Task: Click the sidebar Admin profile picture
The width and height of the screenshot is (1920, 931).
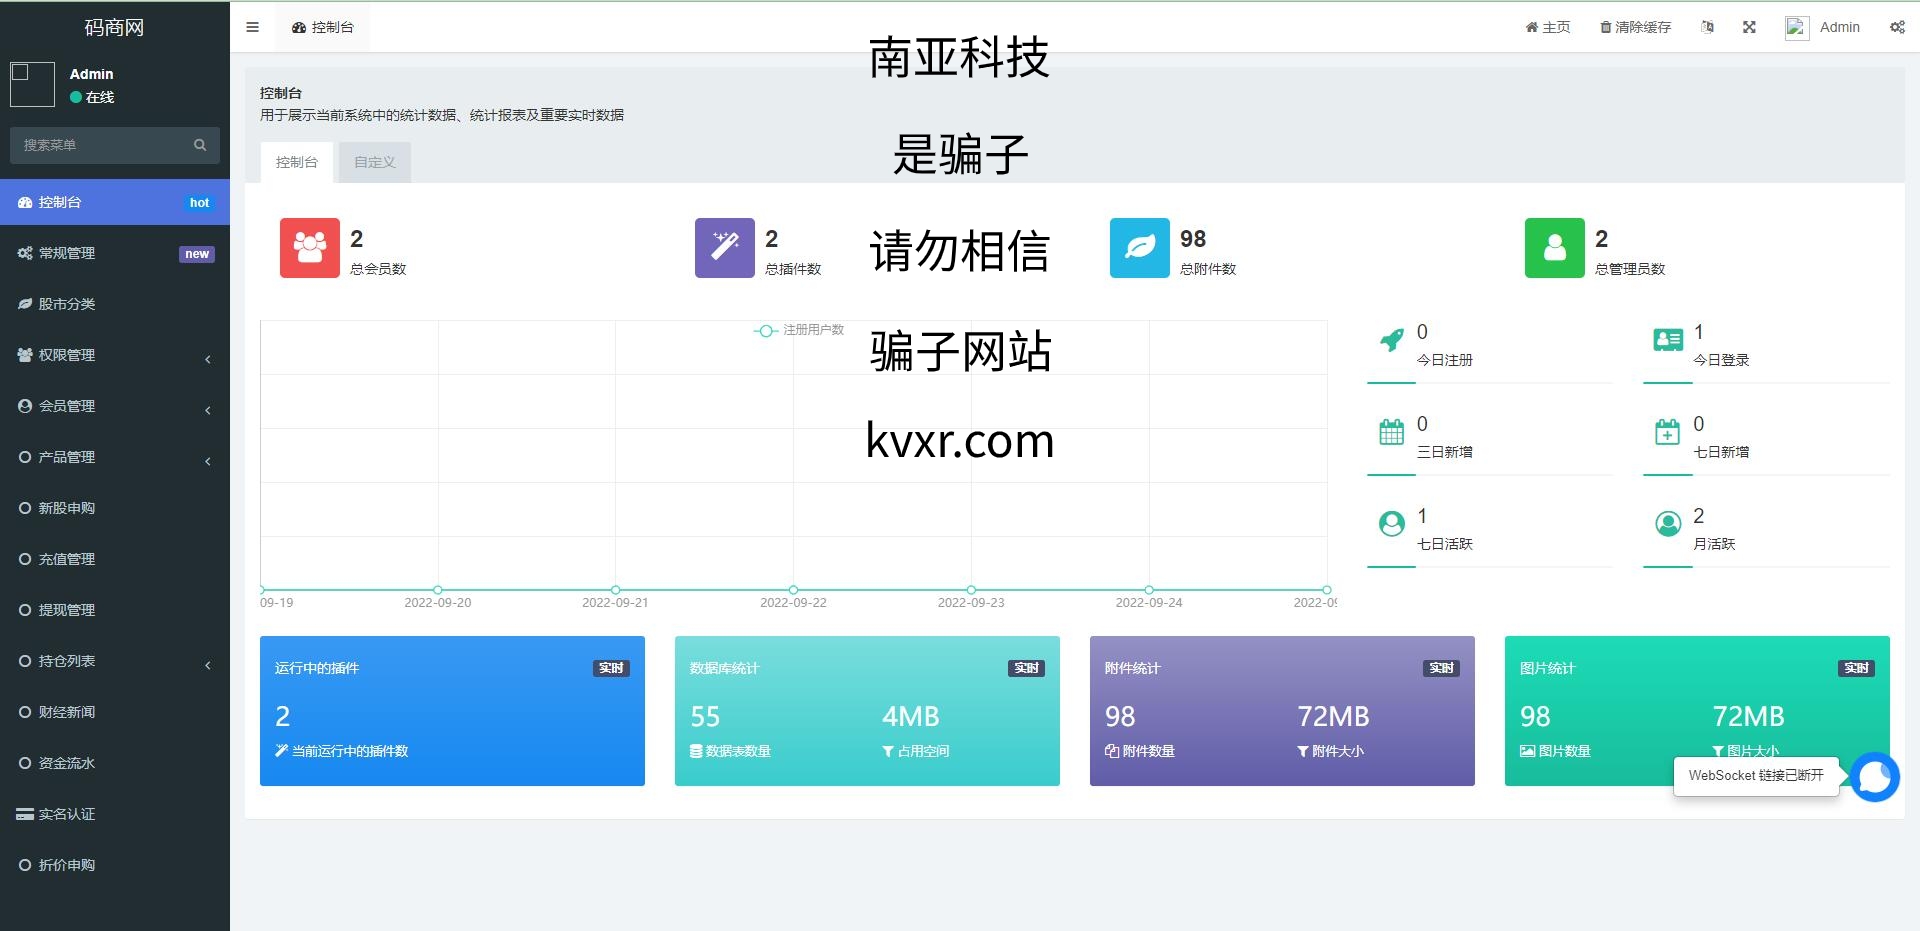Action: [32, 84]
